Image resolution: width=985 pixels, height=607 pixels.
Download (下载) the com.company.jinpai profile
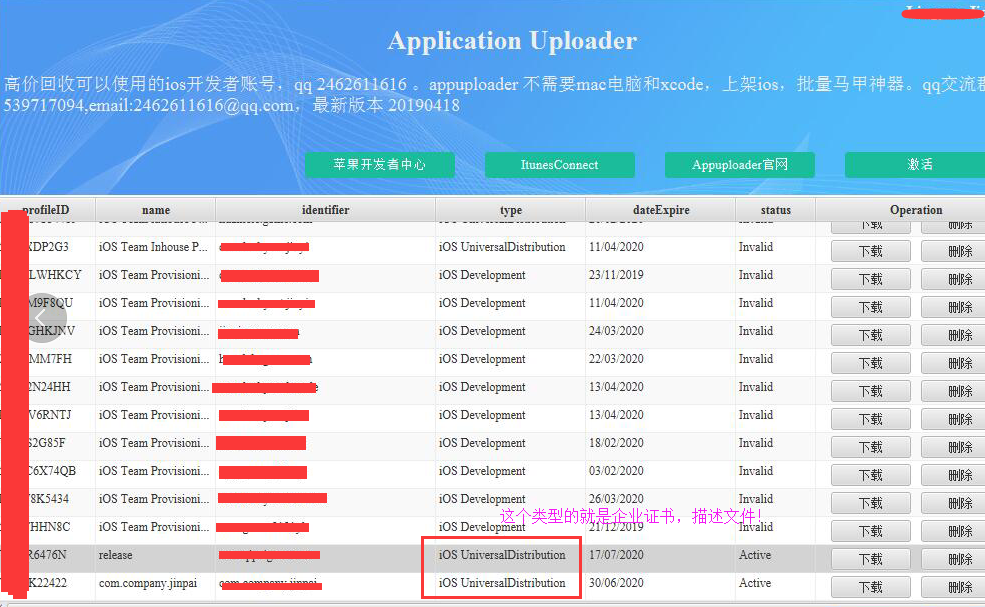[871, 587]
